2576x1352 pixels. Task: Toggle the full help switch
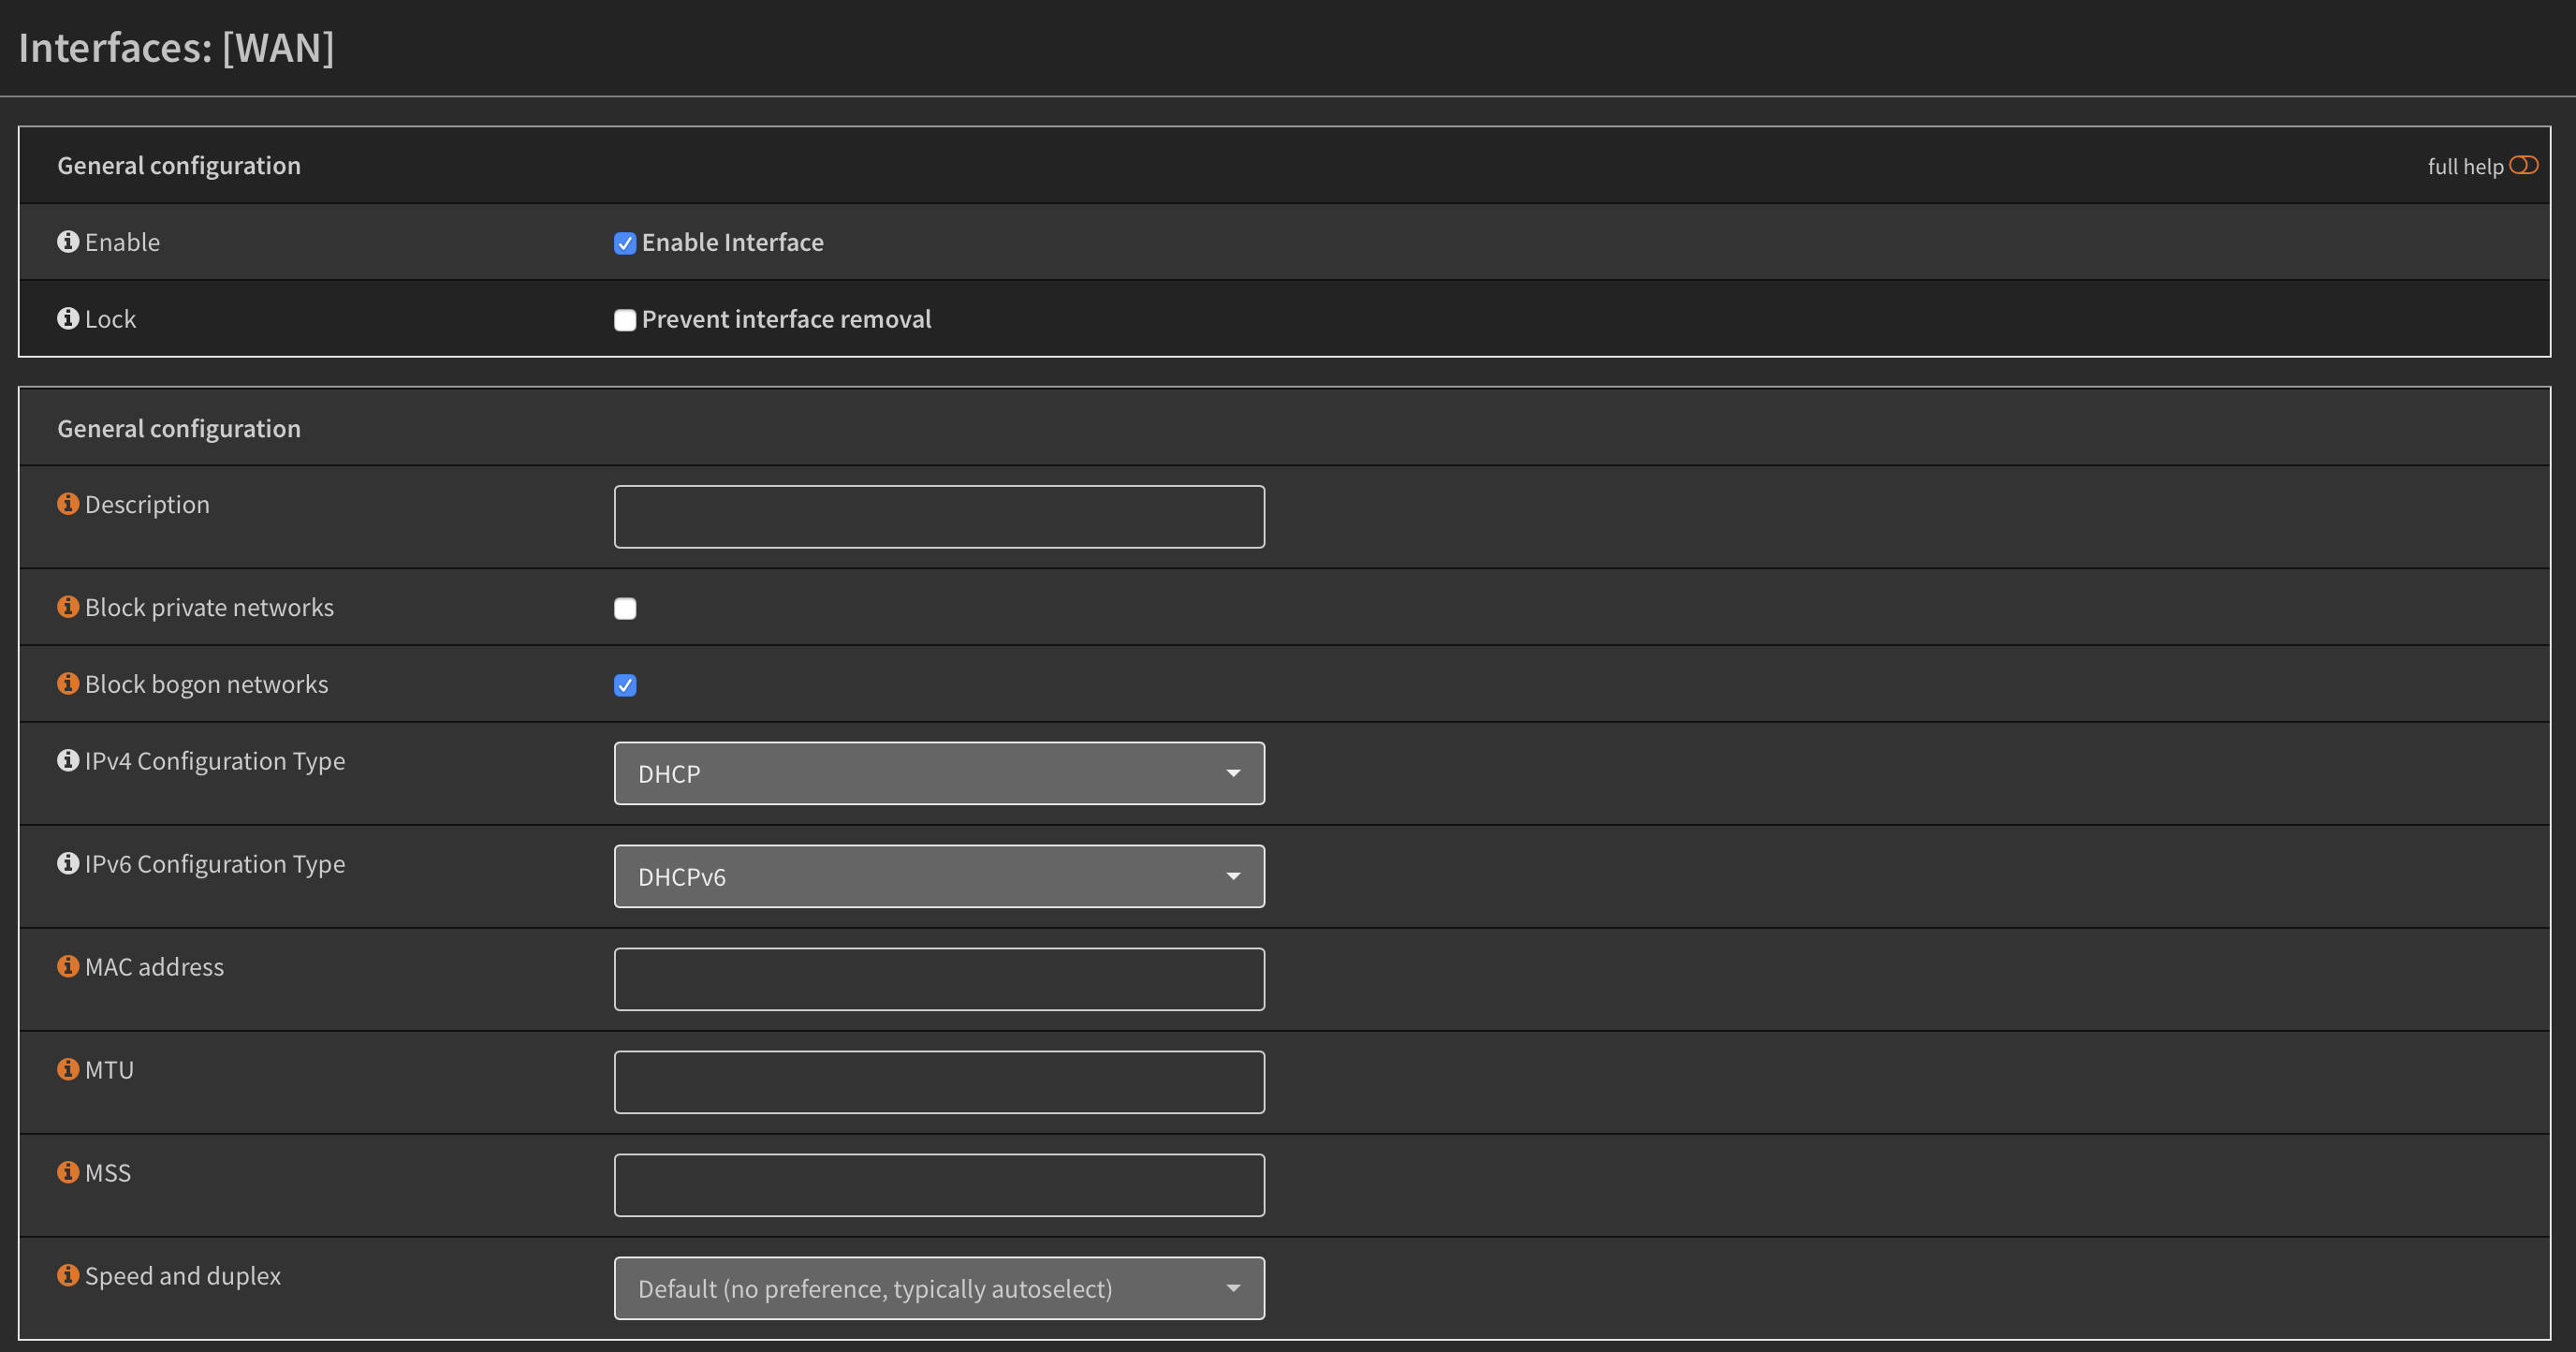[x=2523, y=165]
